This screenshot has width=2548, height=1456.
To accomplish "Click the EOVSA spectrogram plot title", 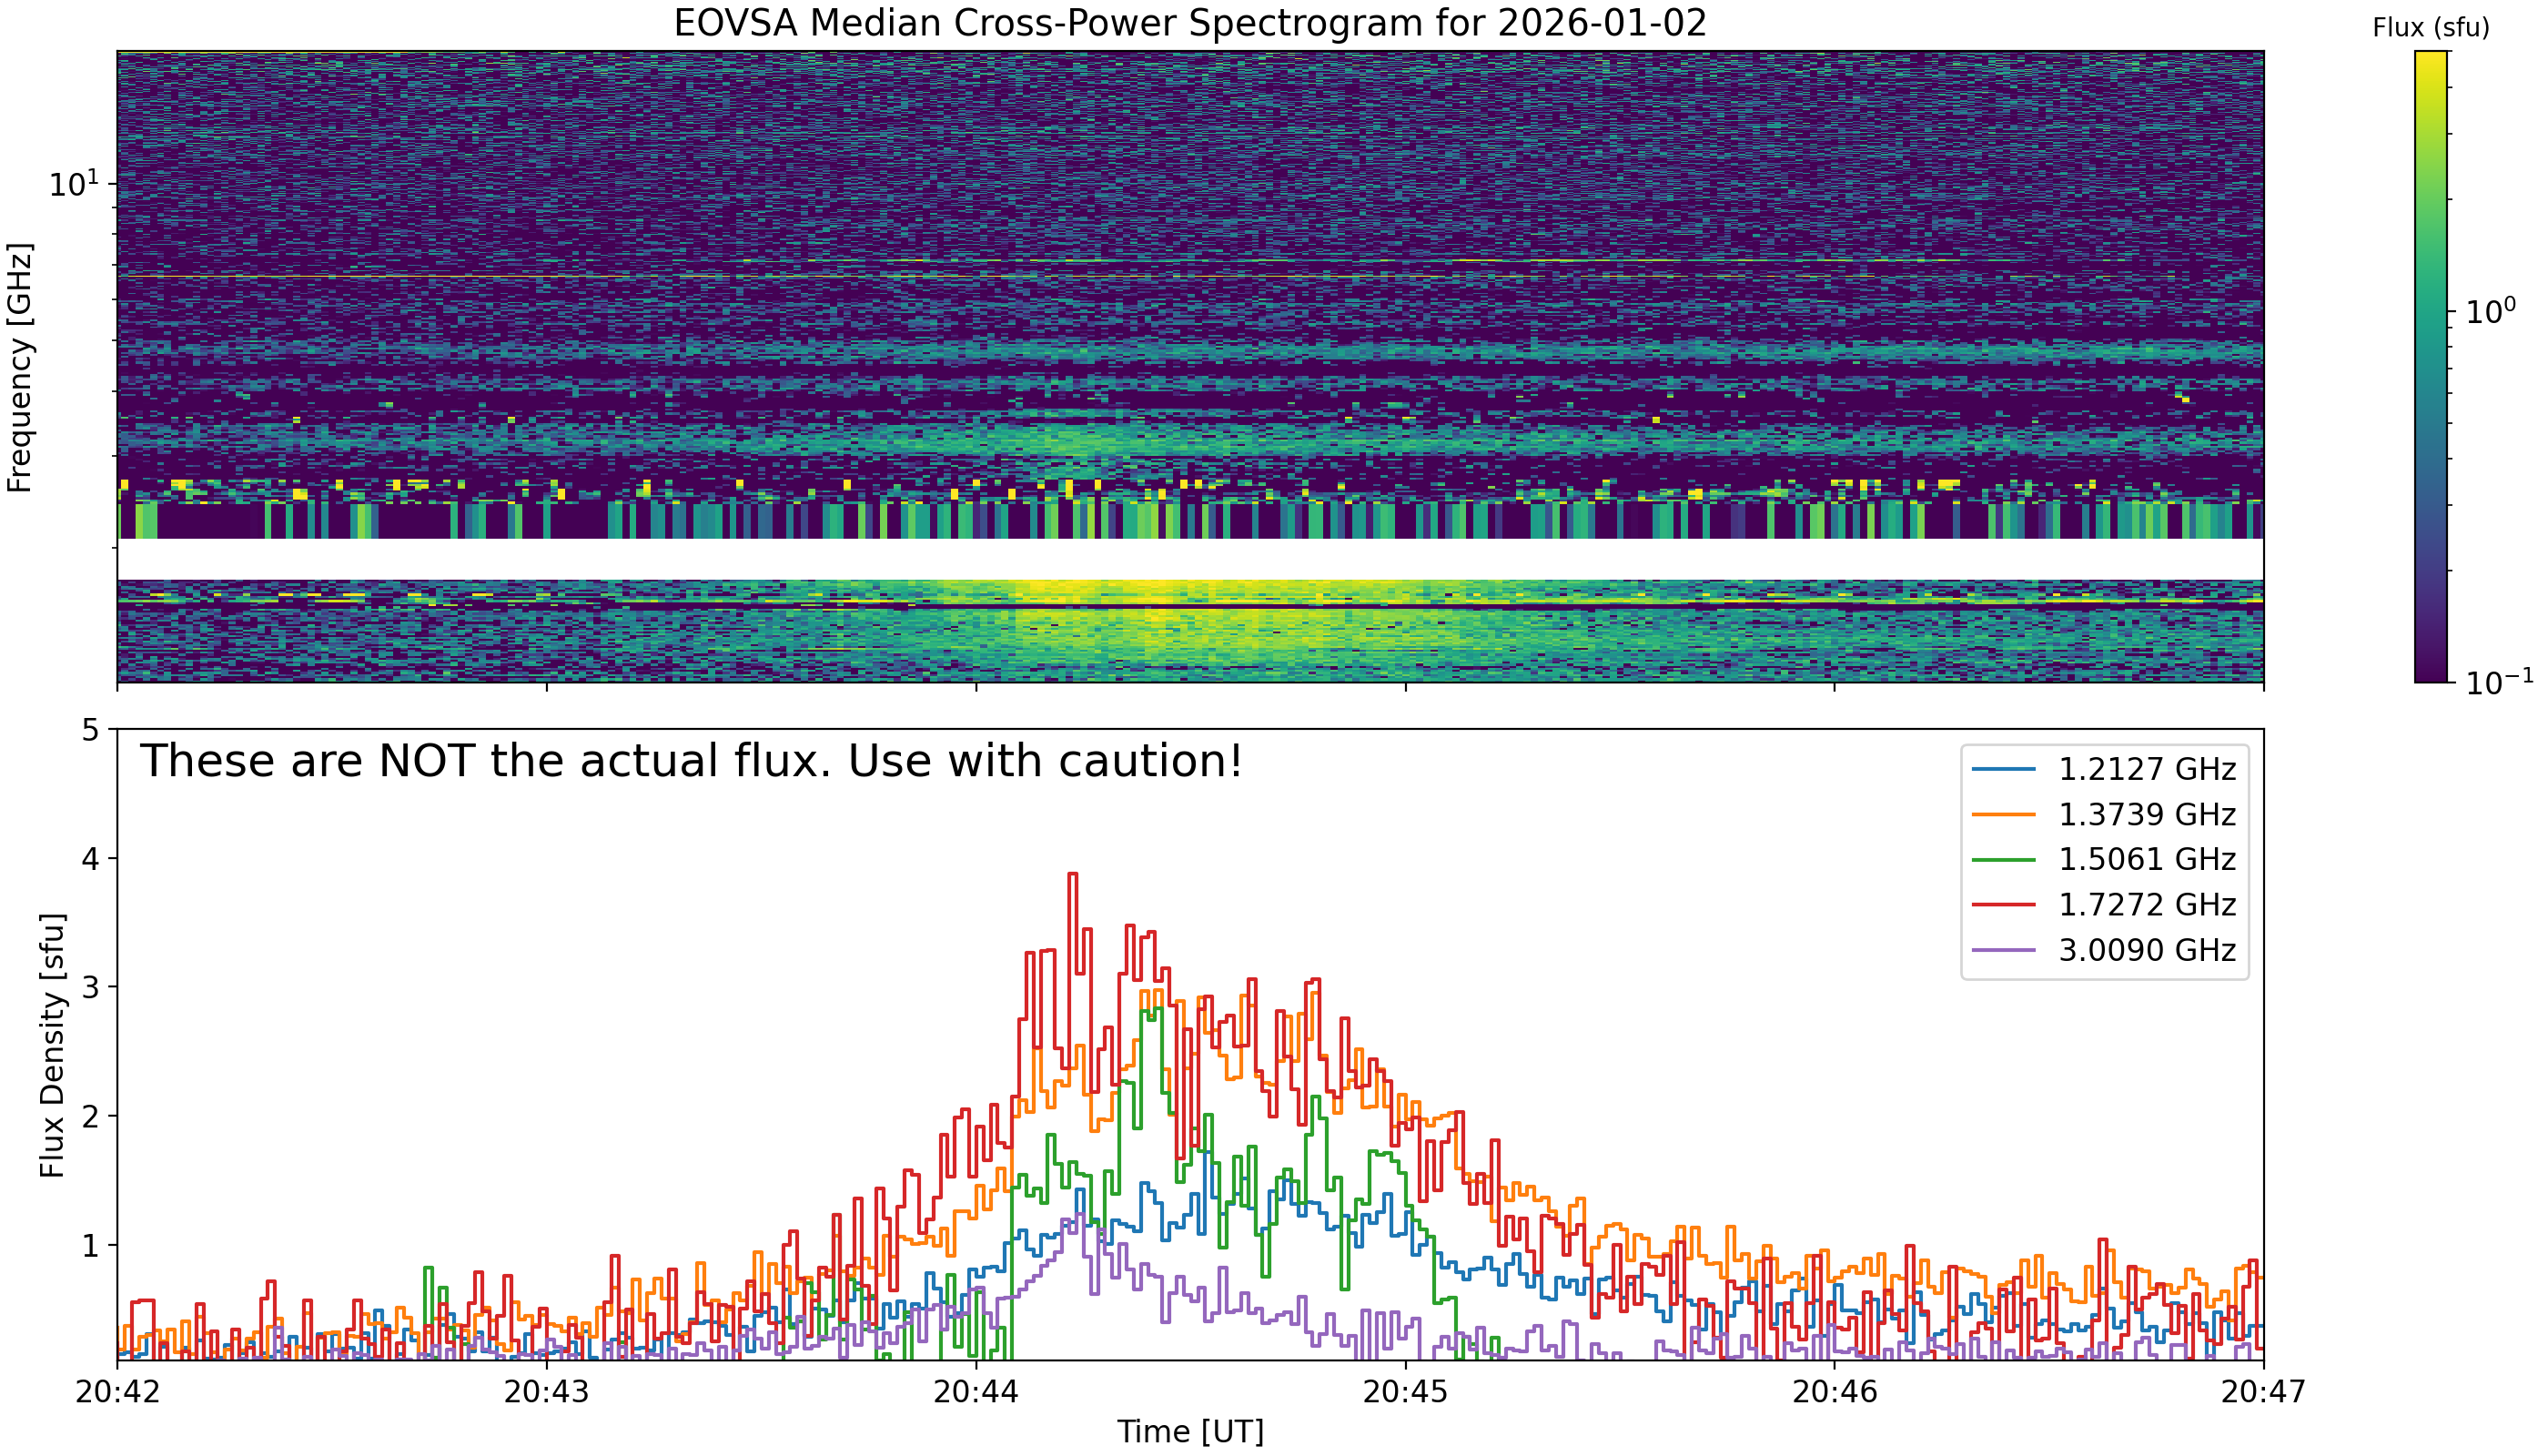I will click(x=1190, y=23).
